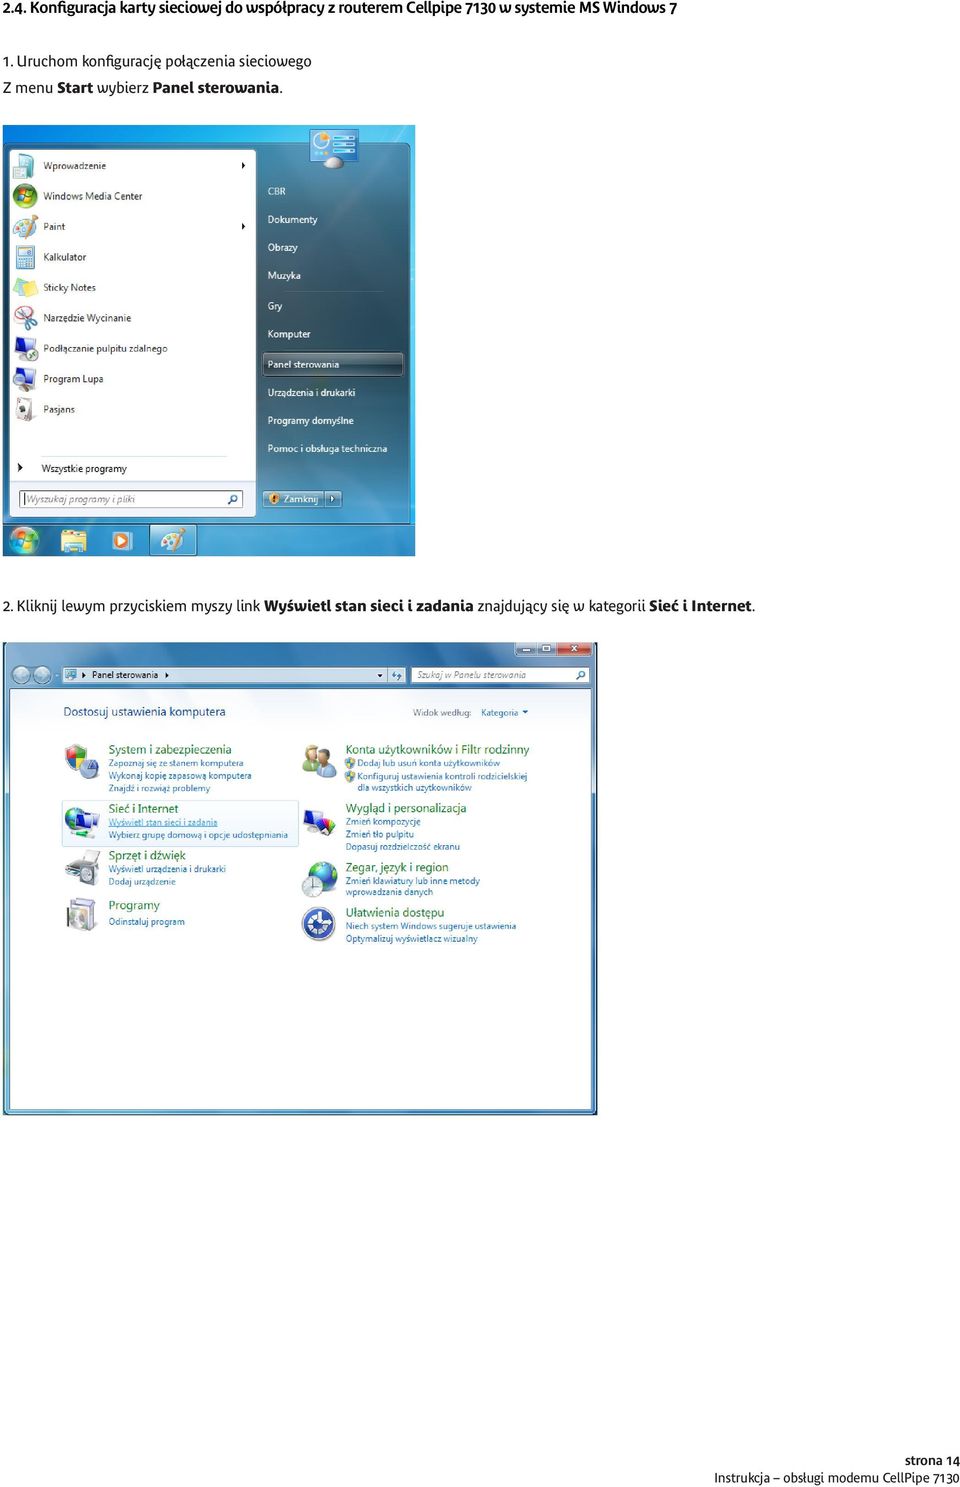
Task: Expand the Paint recent files arrow
Action: 243,227
